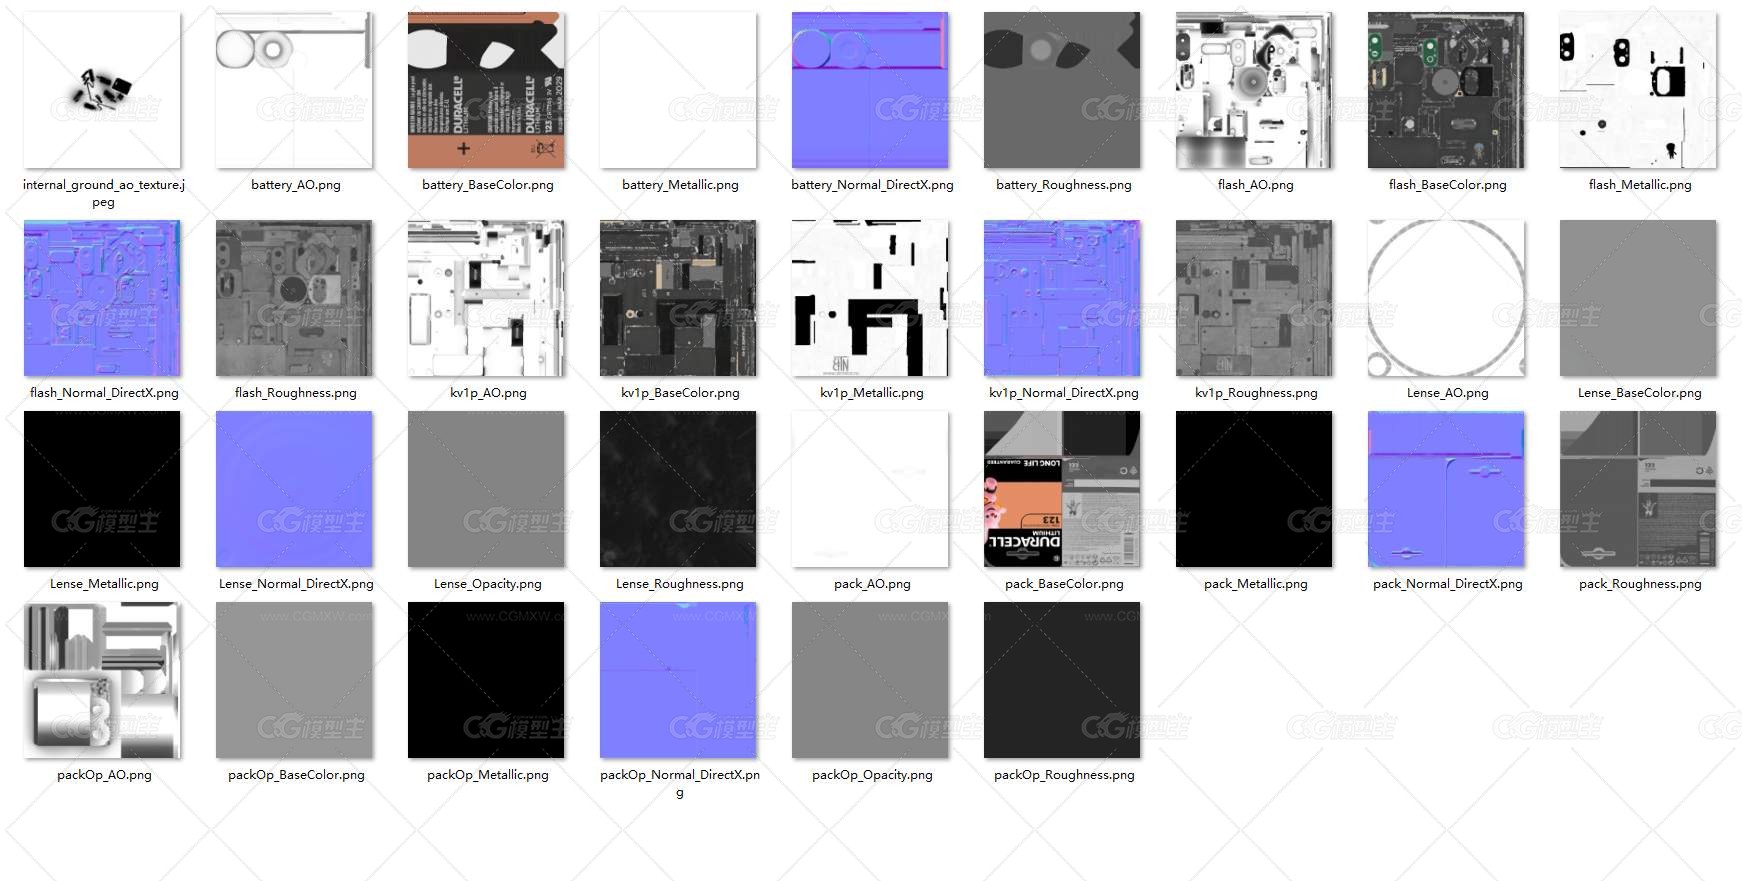Click the Lense_AO.png file name label
The width and height of the screenshot is (1742, 881).
pos(1447,393)
